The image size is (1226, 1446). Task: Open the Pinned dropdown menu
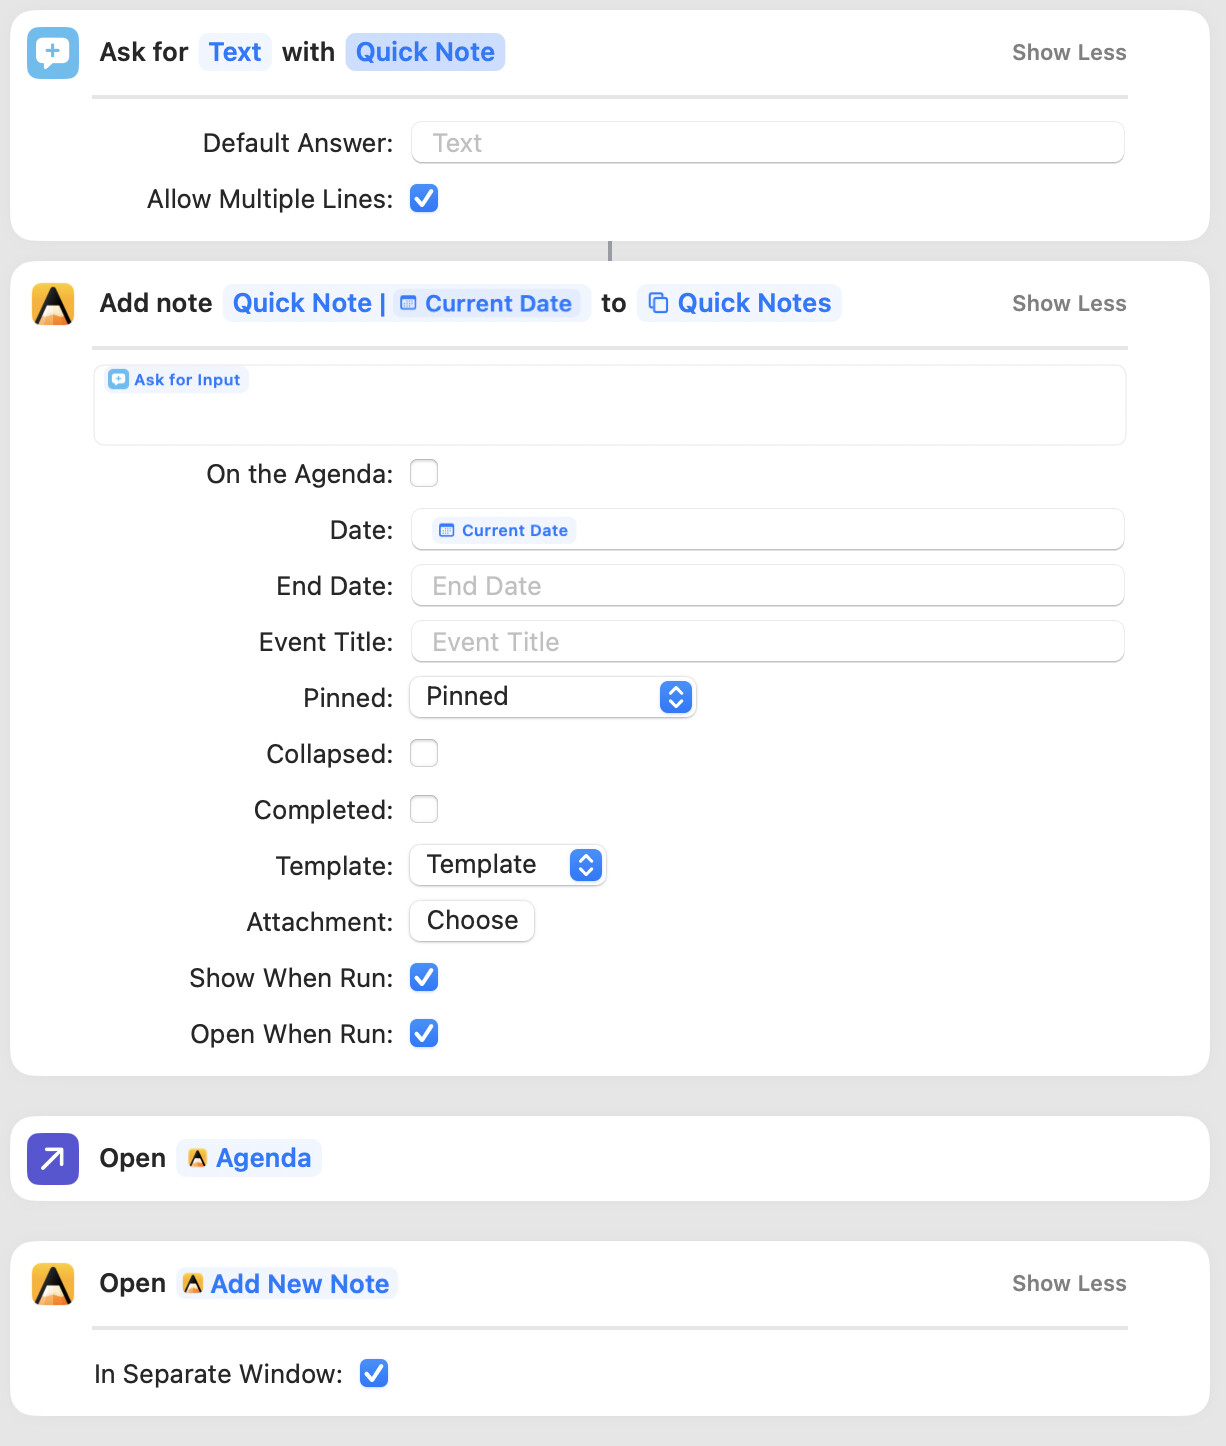click(x=553, y=697)
